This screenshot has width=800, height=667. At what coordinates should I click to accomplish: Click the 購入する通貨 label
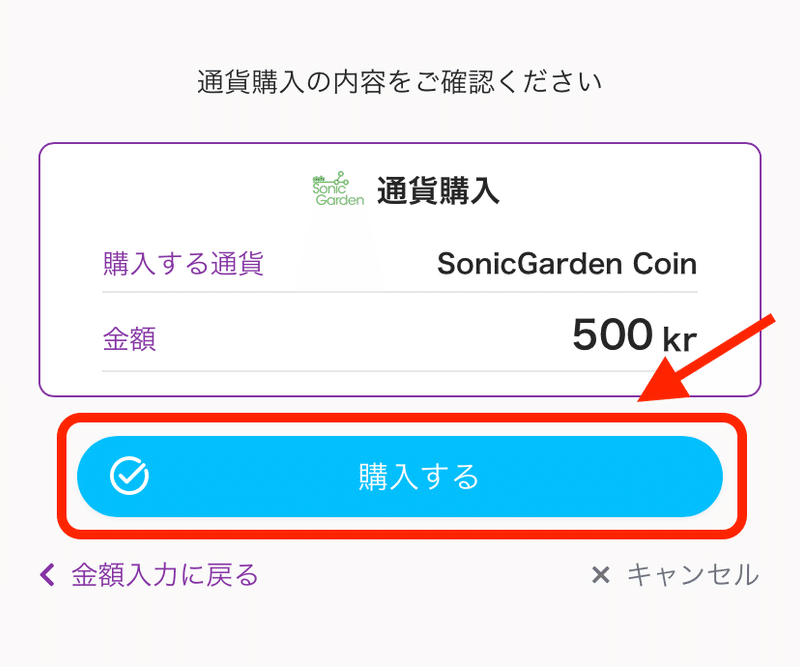point(183,264)
